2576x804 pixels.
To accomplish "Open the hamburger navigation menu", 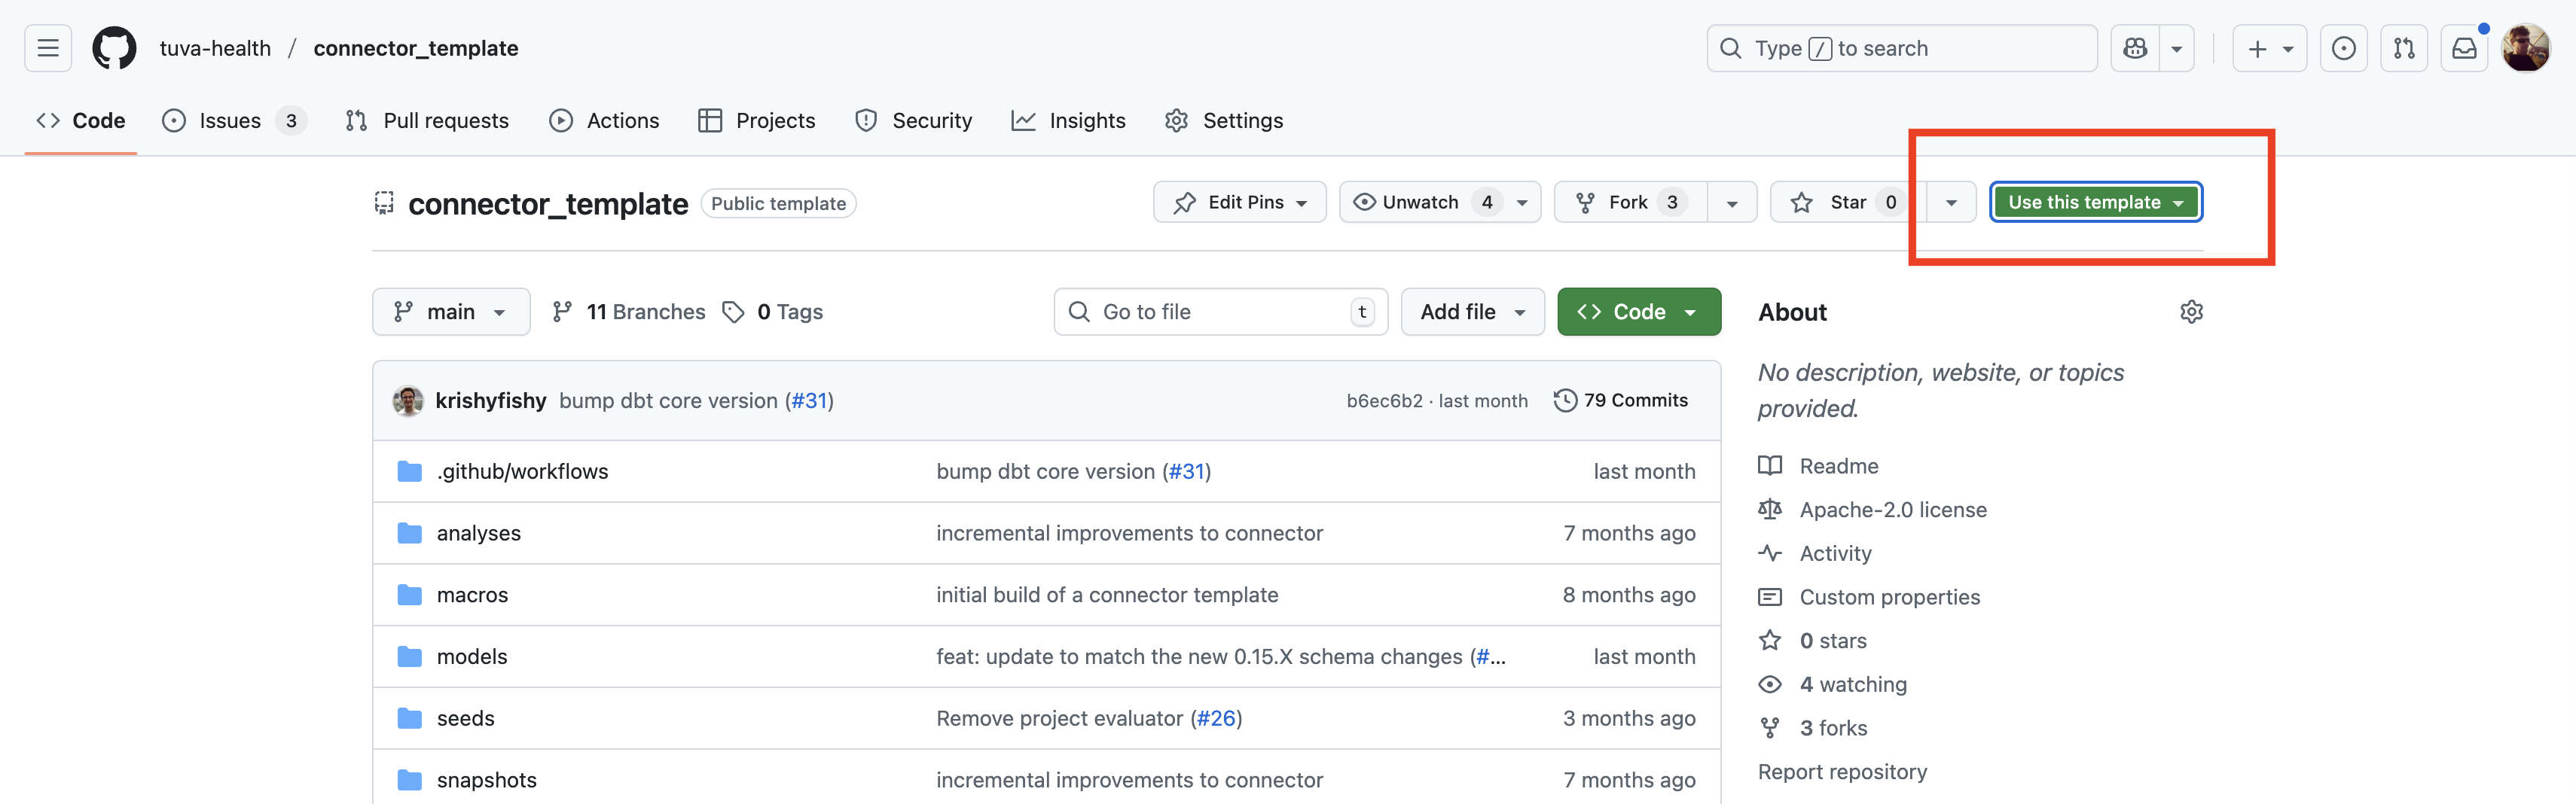I will click(x=48, y=48).
